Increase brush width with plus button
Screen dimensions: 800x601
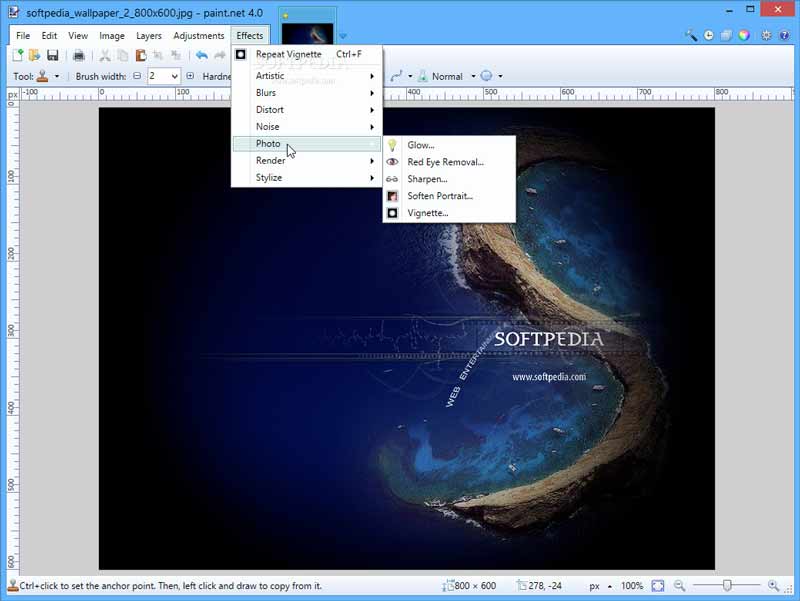[190, 76]
